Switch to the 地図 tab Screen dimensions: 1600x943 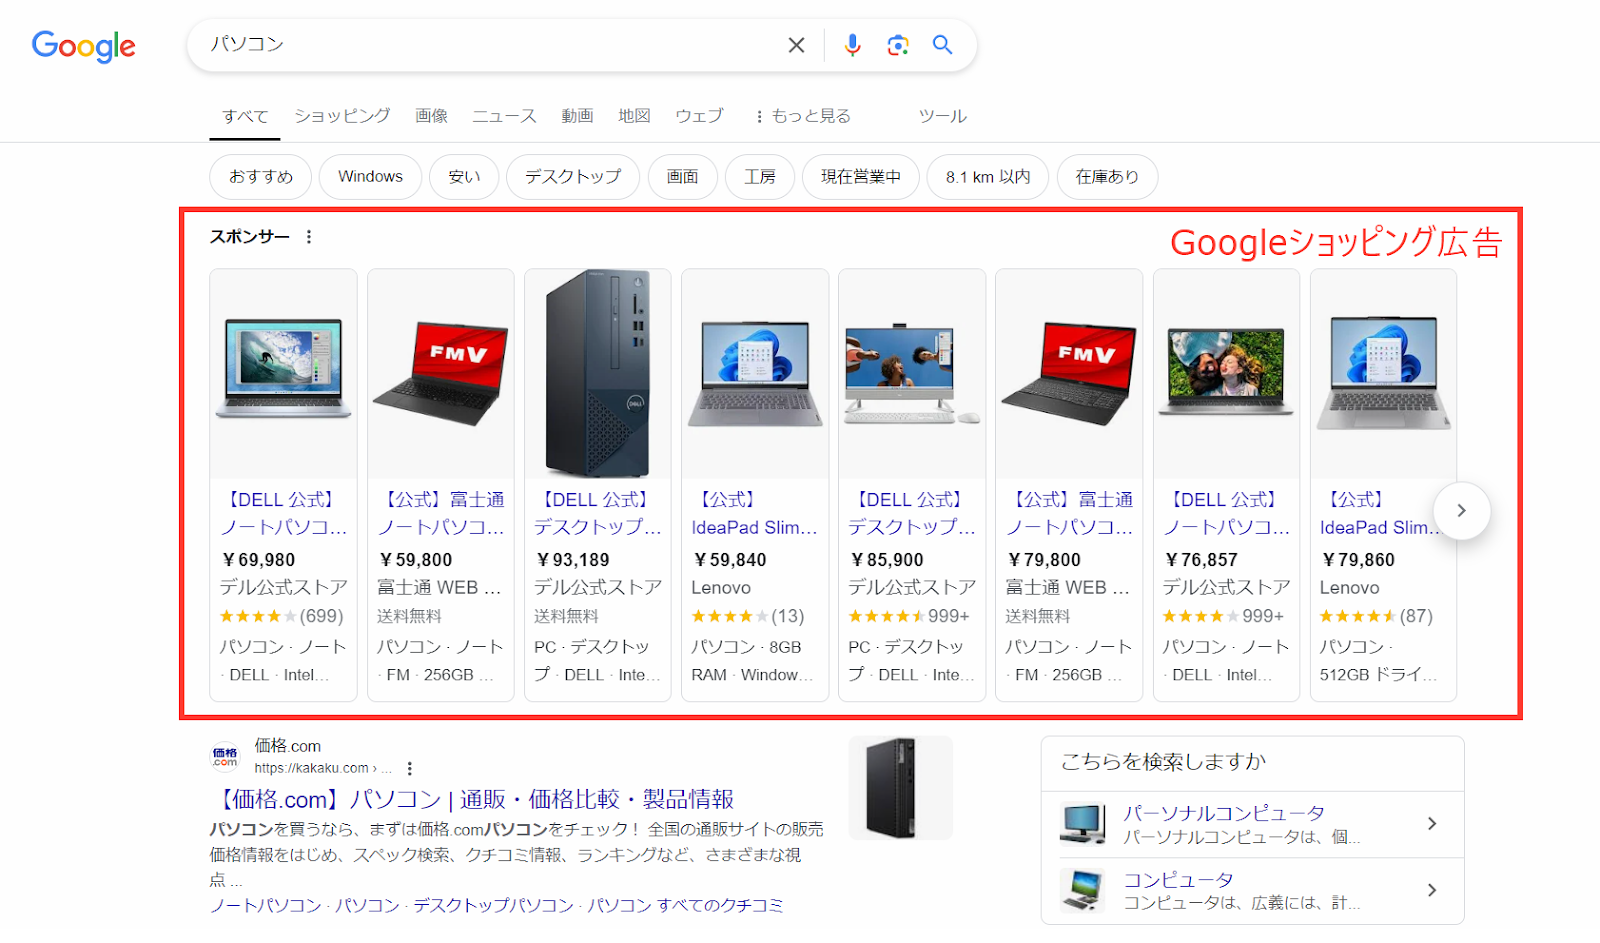pos(634,116)
